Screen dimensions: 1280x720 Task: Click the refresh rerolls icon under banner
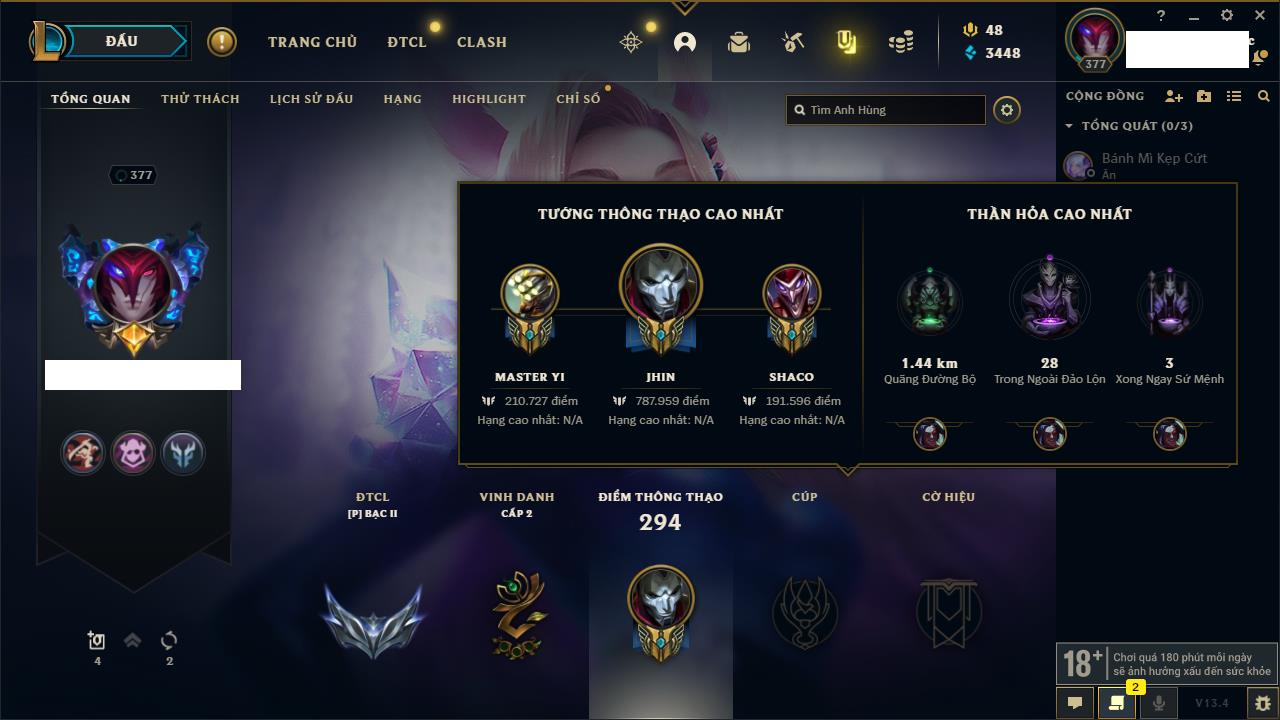point(169,640)
